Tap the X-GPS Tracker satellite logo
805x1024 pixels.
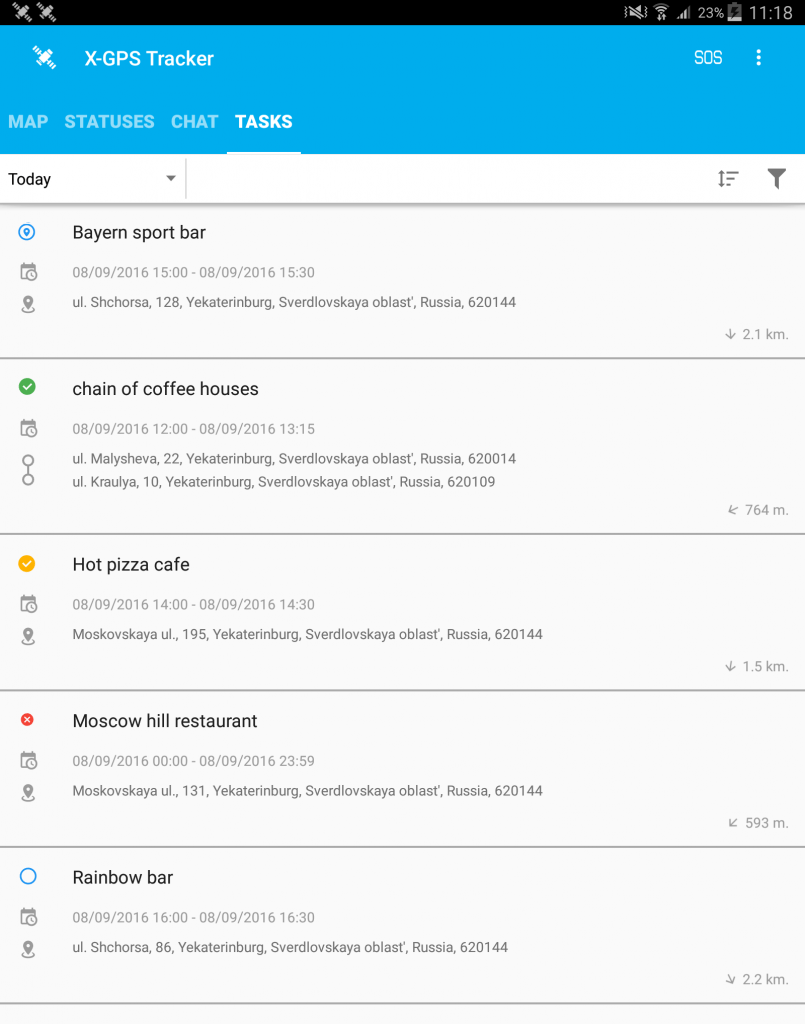coord(44,58)
